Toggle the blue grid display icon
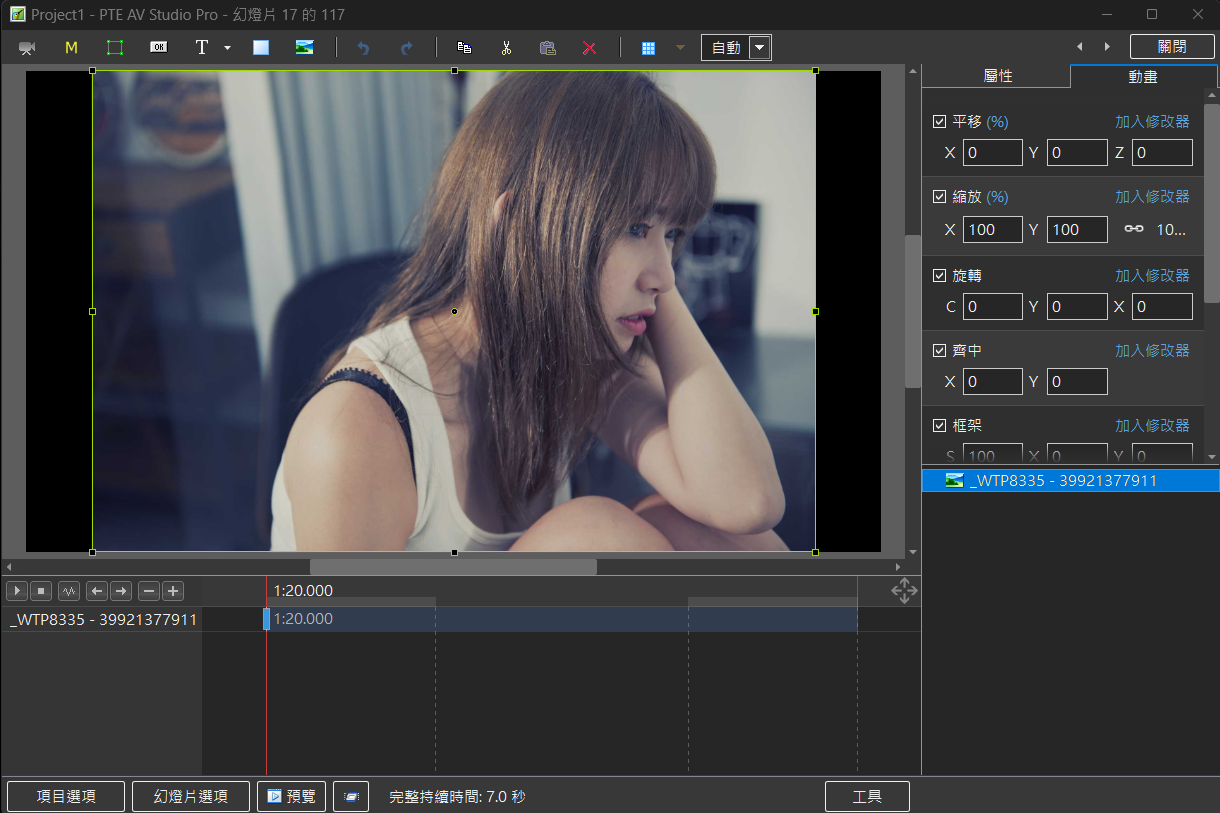 (x=648, y=48)
